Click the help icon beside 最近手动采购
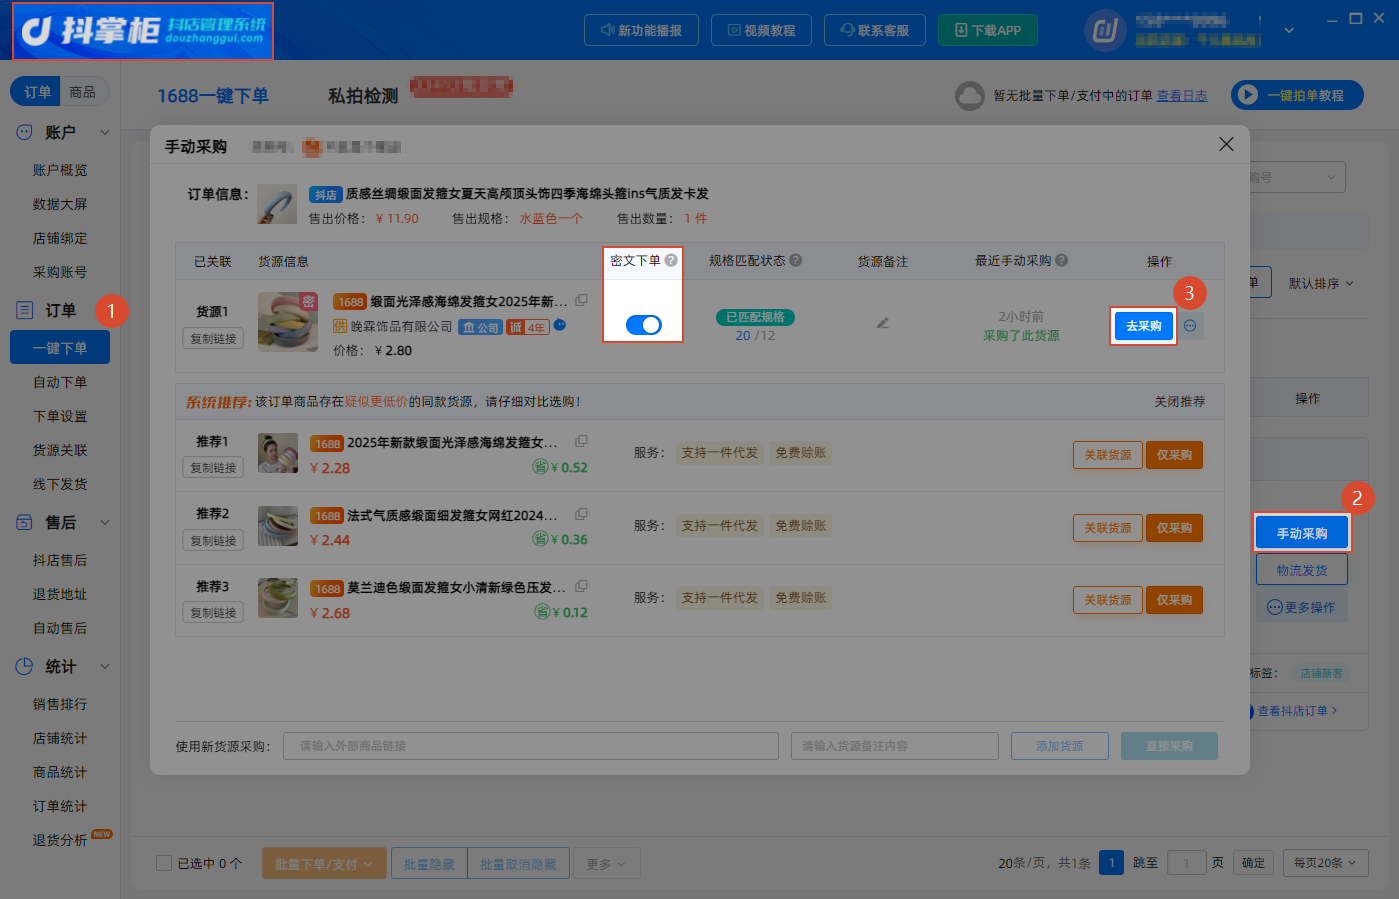This screenshot has height=899, width=1399. 1062,260
